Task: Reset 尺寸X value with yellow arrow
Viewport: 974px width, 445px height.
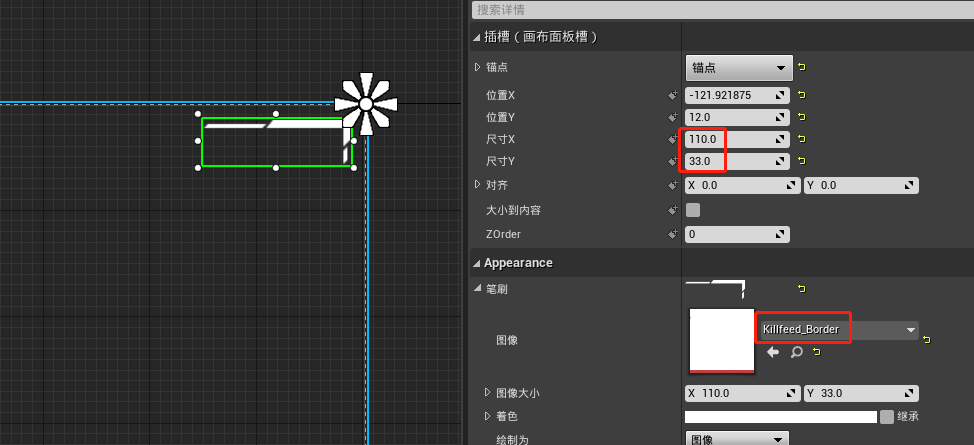Action: tap(802, 139)
